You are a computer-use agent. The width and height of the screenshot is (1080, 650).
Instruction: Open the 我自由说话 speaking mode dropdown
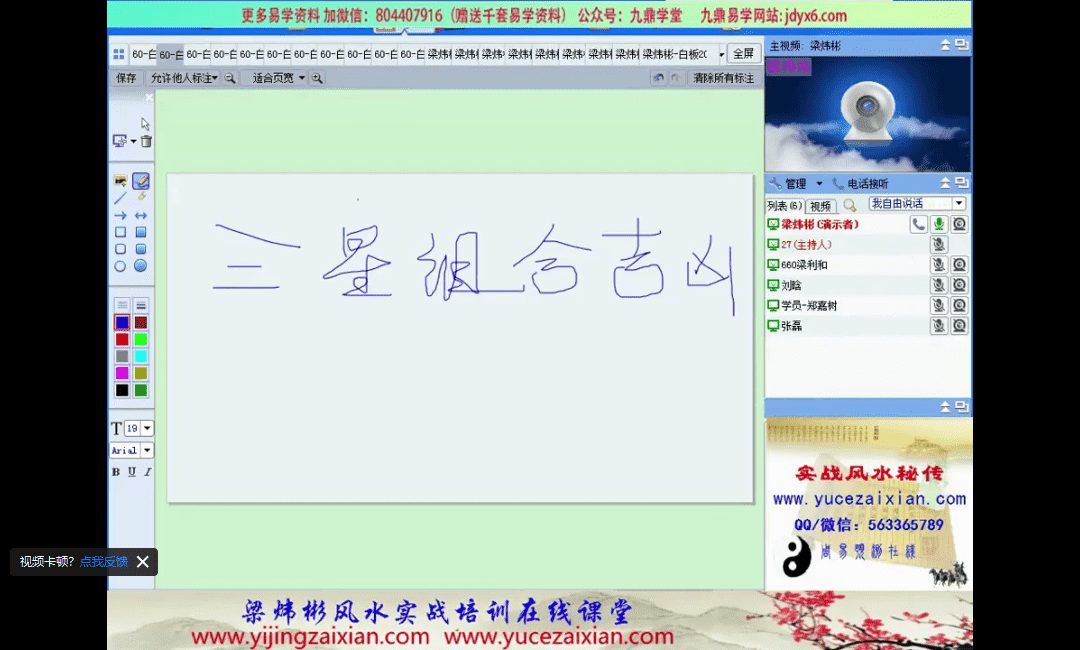pos(958,204)
